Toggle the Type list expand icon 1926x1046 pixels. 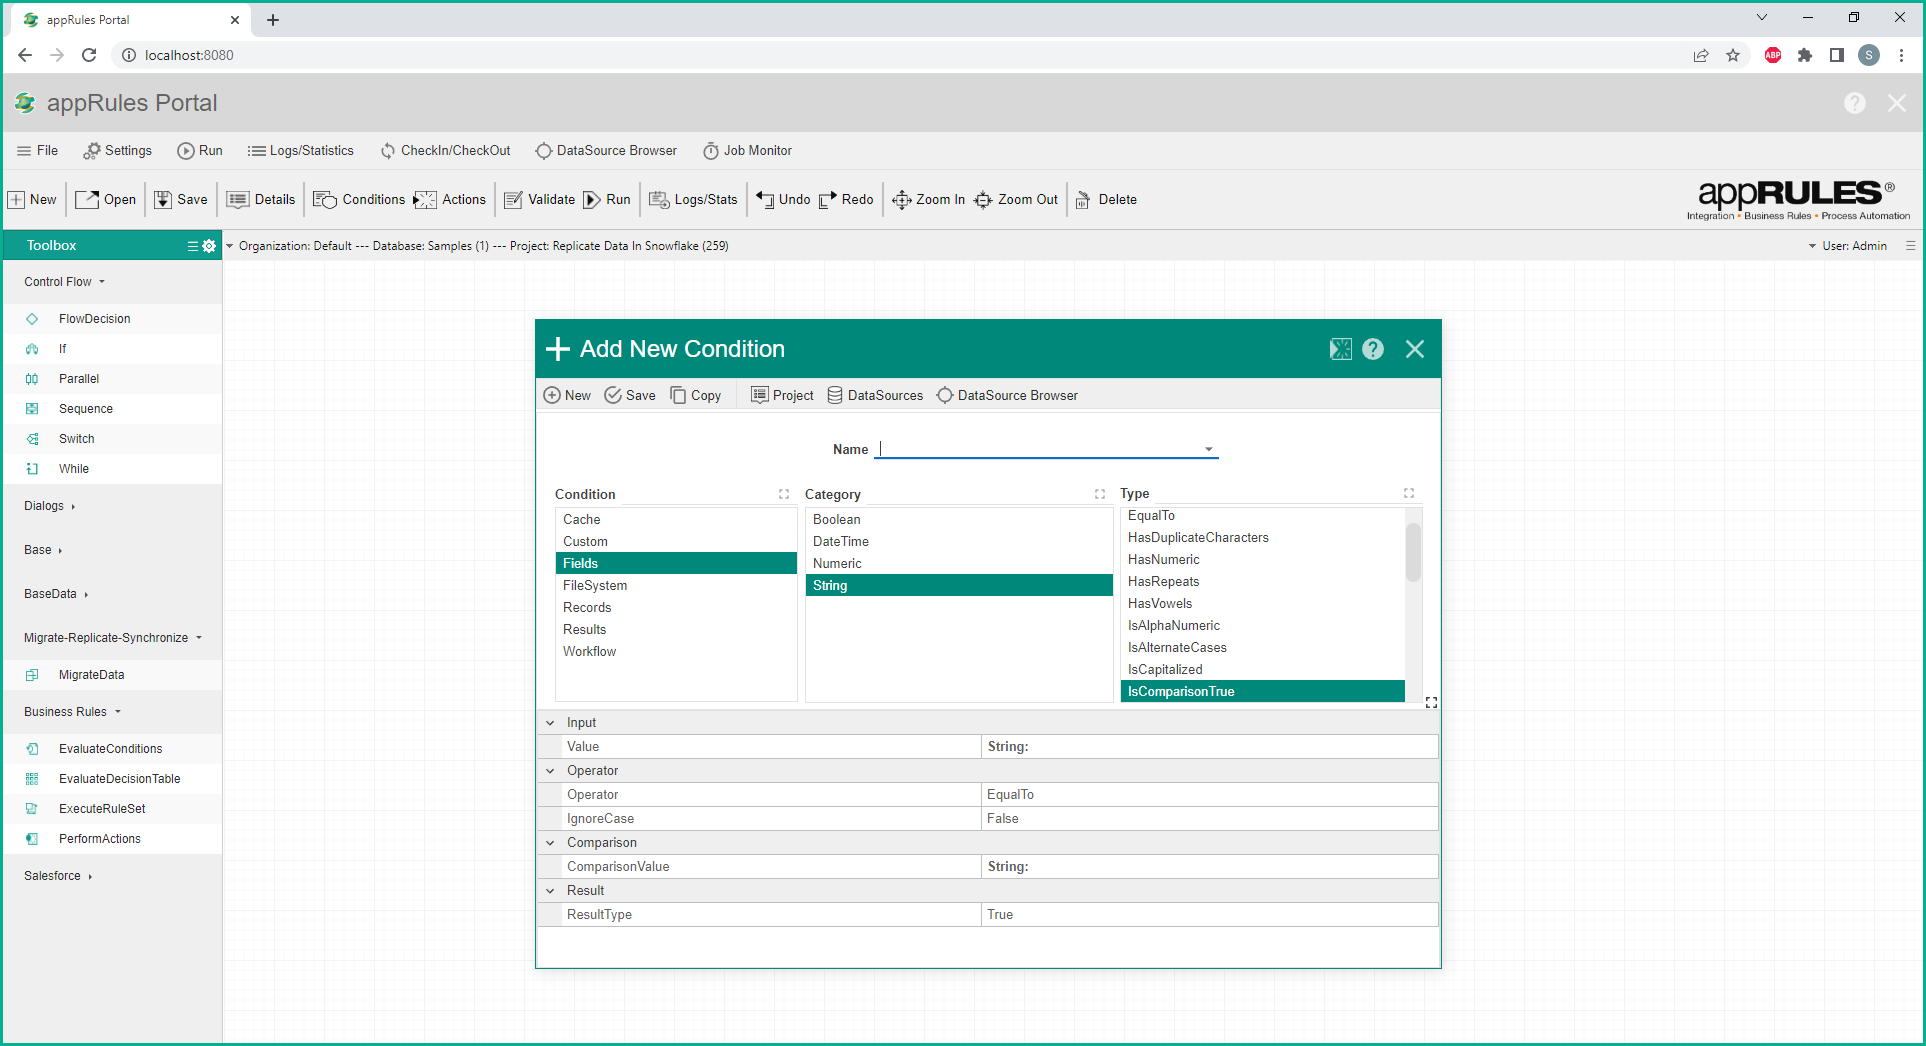1409,493
